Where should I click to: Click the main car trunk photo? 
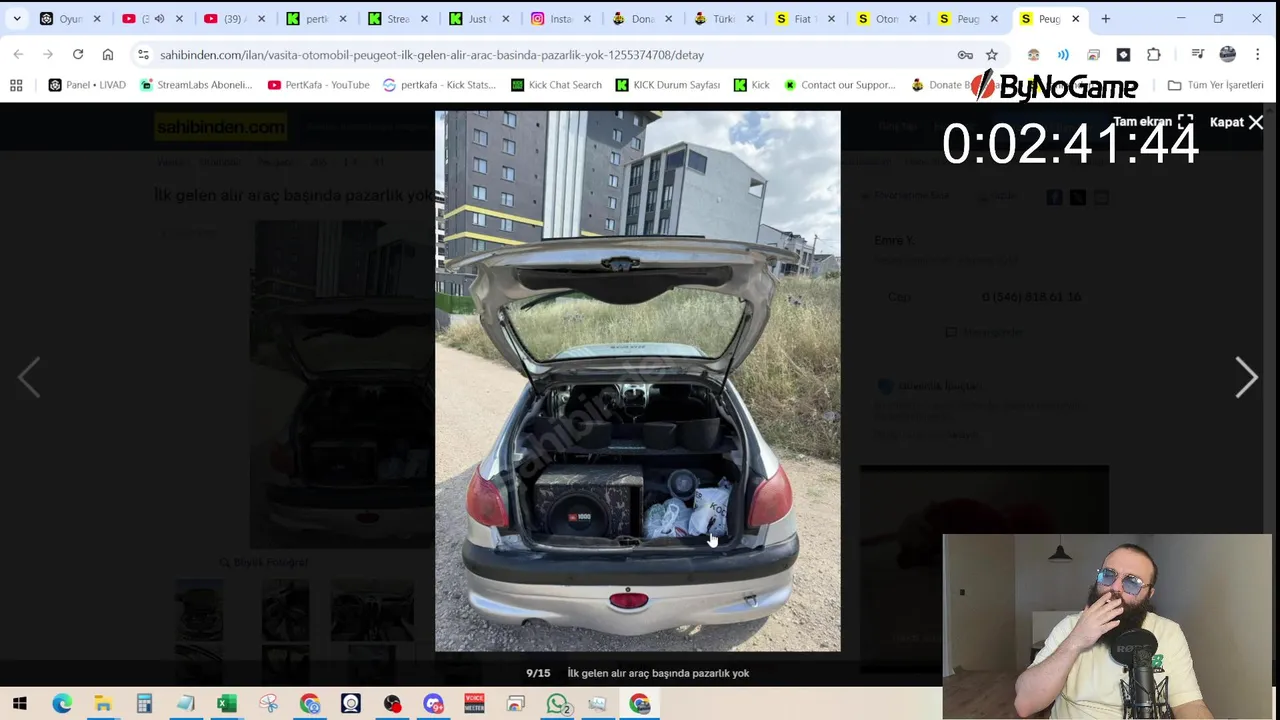pyautogui.click(x=638, y=381)
